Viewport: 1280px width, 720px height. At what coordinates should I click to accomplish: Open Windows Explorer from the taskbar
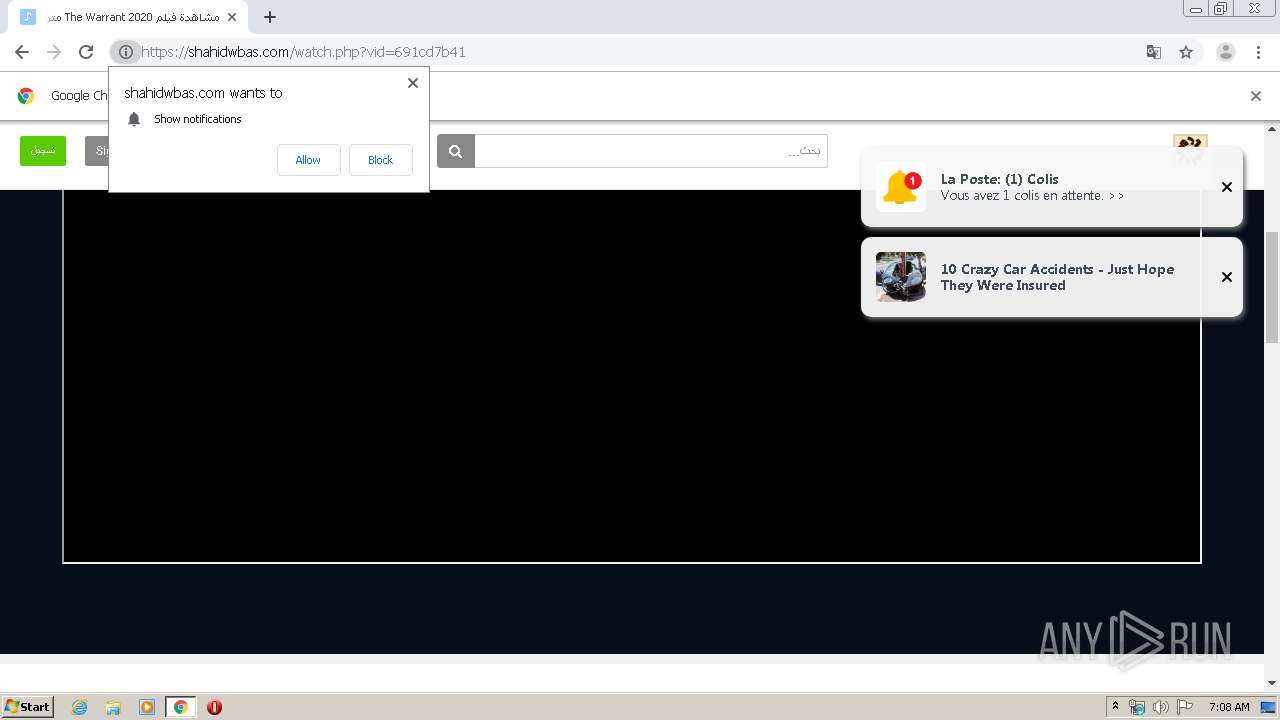(113, 707)
